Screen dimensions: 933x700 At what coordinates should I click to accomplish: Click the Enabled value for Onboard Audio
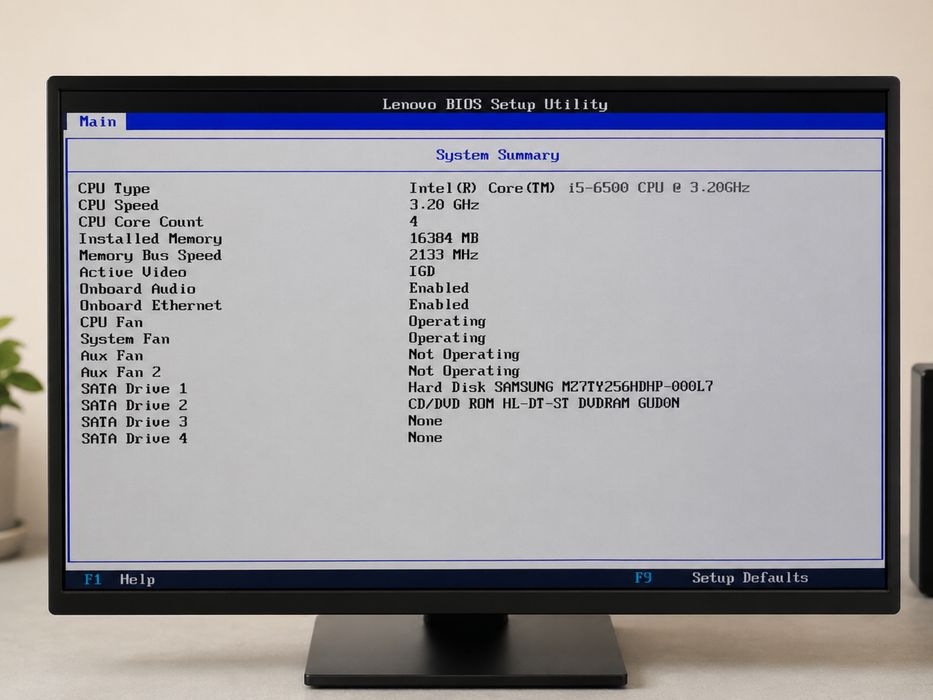click(439, 288)
